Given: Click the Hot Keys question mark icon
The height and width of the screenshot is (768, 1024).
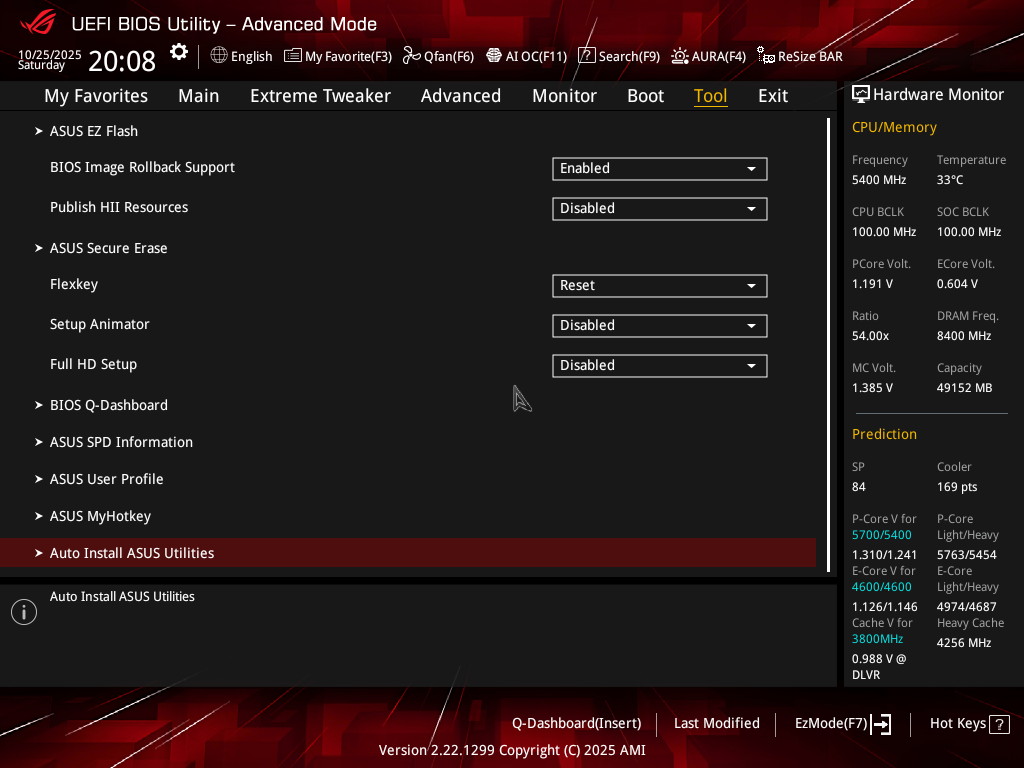Looking at the screenshot, I should 999,724.
